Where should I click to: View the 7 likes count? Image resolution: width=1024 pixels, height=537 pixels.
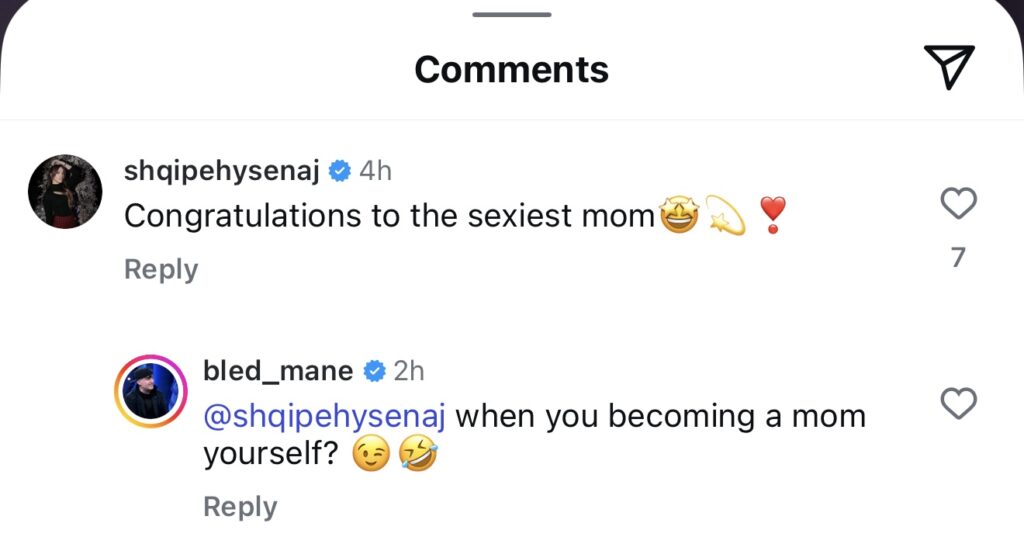point(958,258)
